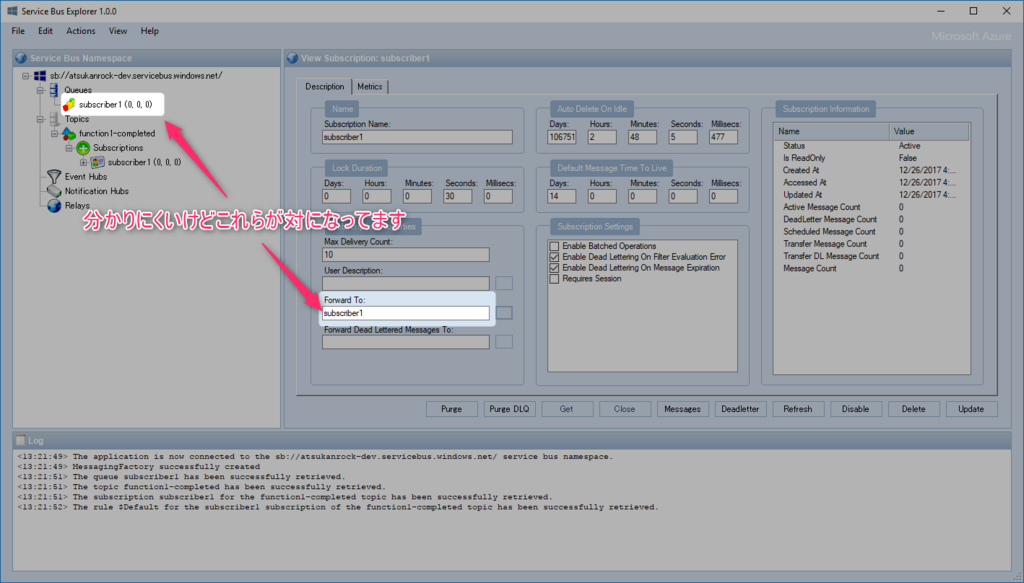Click Auto Delete On Idle Minutes field
1024x583 pixels.
tap(643, 137)
